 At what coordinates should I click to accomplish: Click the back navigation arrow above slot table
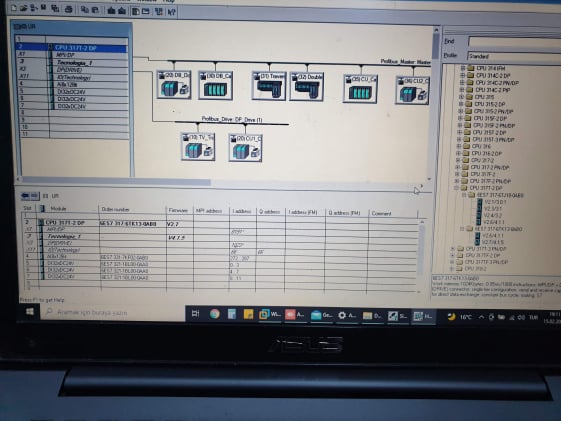tap(25, 196)
